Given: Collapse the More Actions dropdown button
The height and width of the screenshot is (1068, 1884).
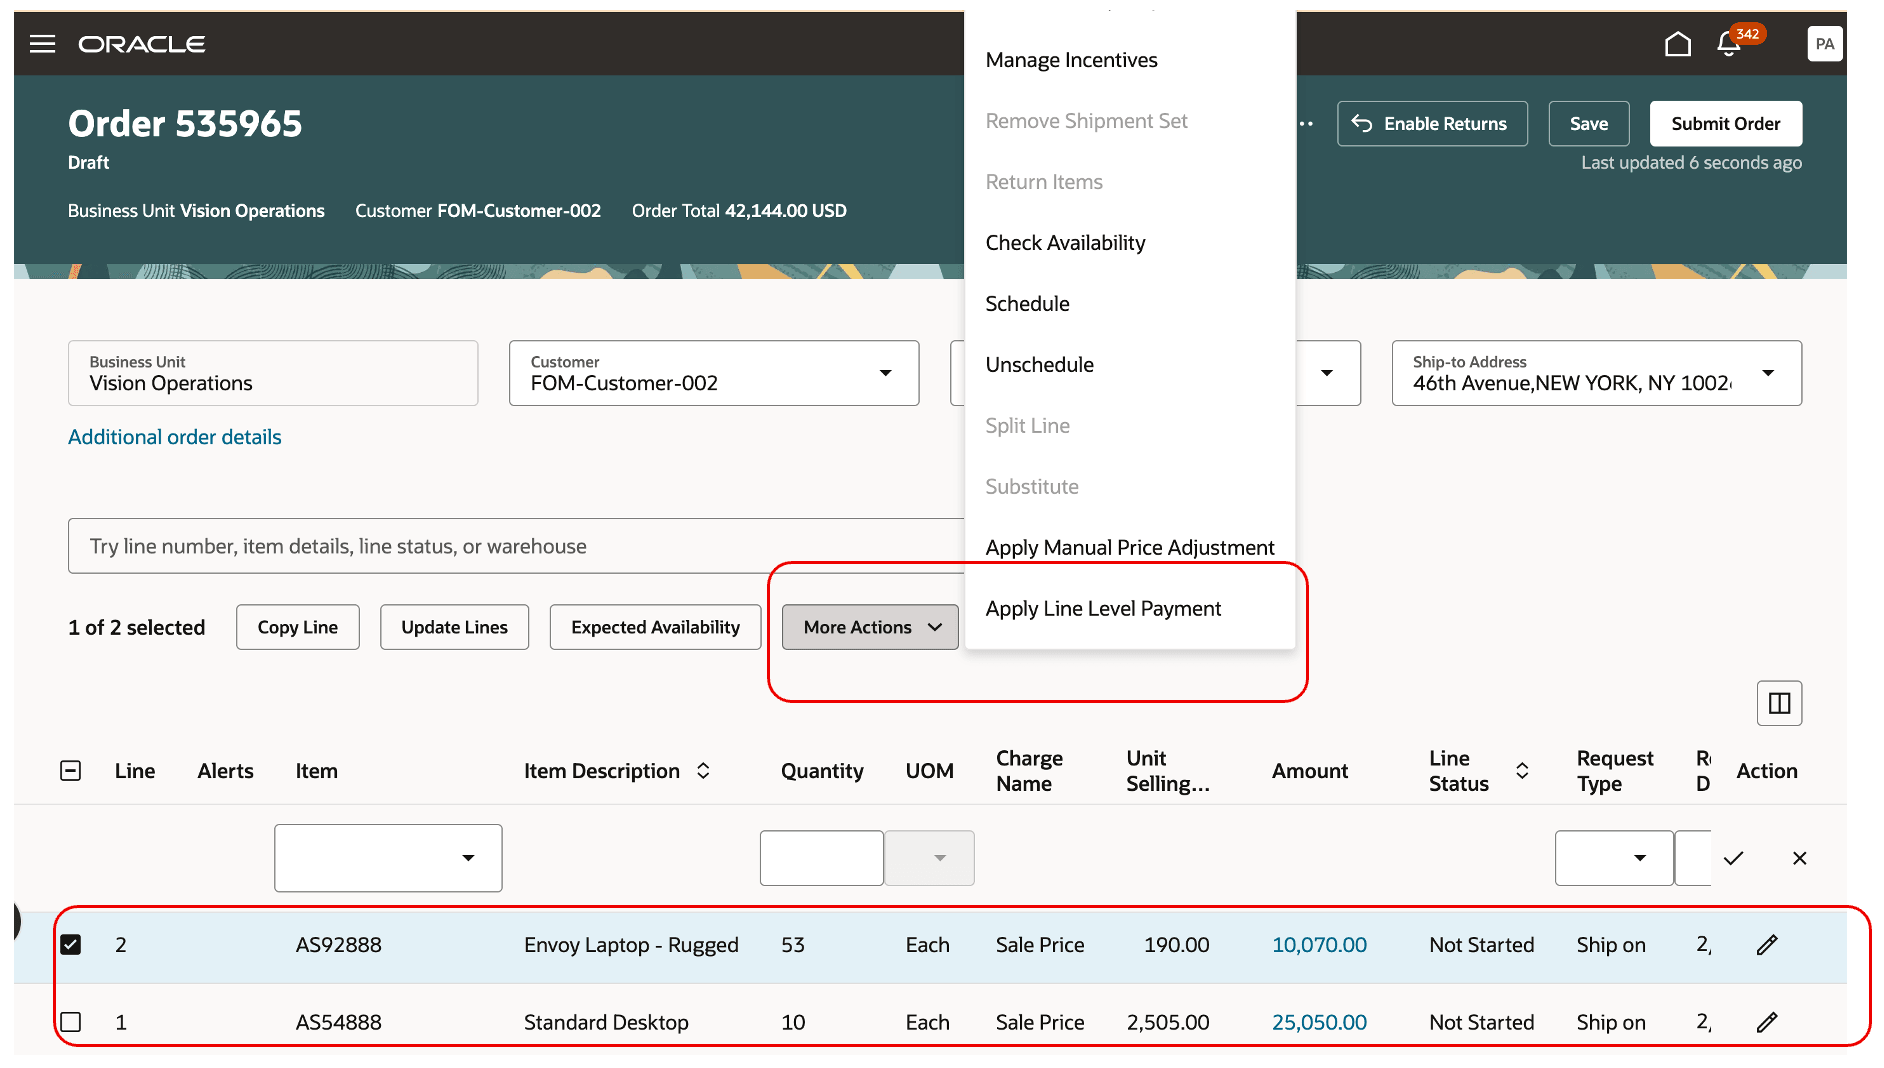Looking at the screenshot, I should (x=870, y=627).
